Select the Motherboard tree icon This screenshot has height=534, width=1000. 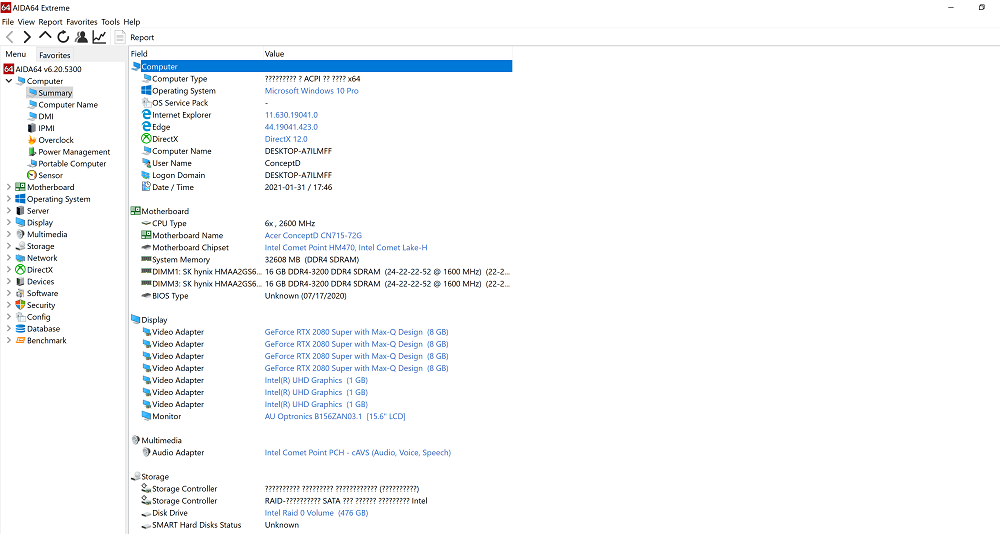tap(20, 187)
